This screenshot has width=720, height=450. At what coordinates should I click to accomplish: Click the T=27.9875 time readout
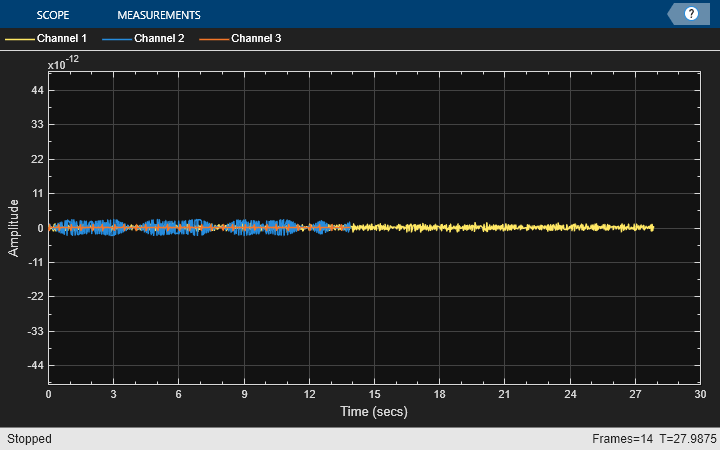pyautogui.click(x=684, y=439)
